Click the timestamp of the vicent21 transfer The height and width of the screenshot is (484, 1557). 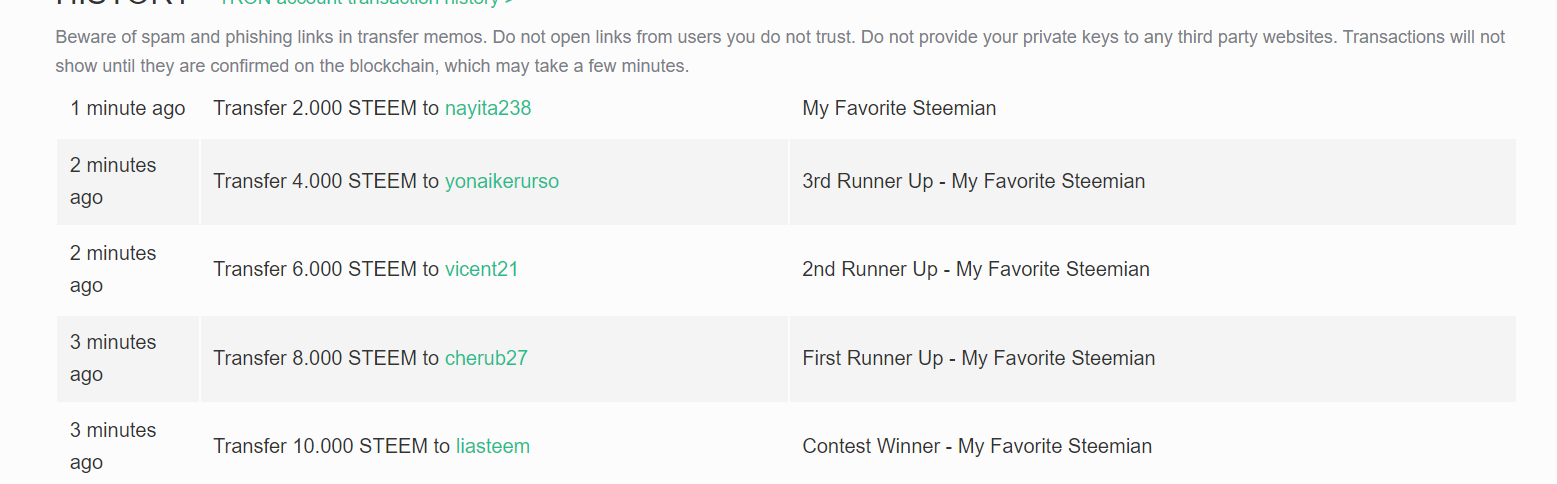point(113,269)
